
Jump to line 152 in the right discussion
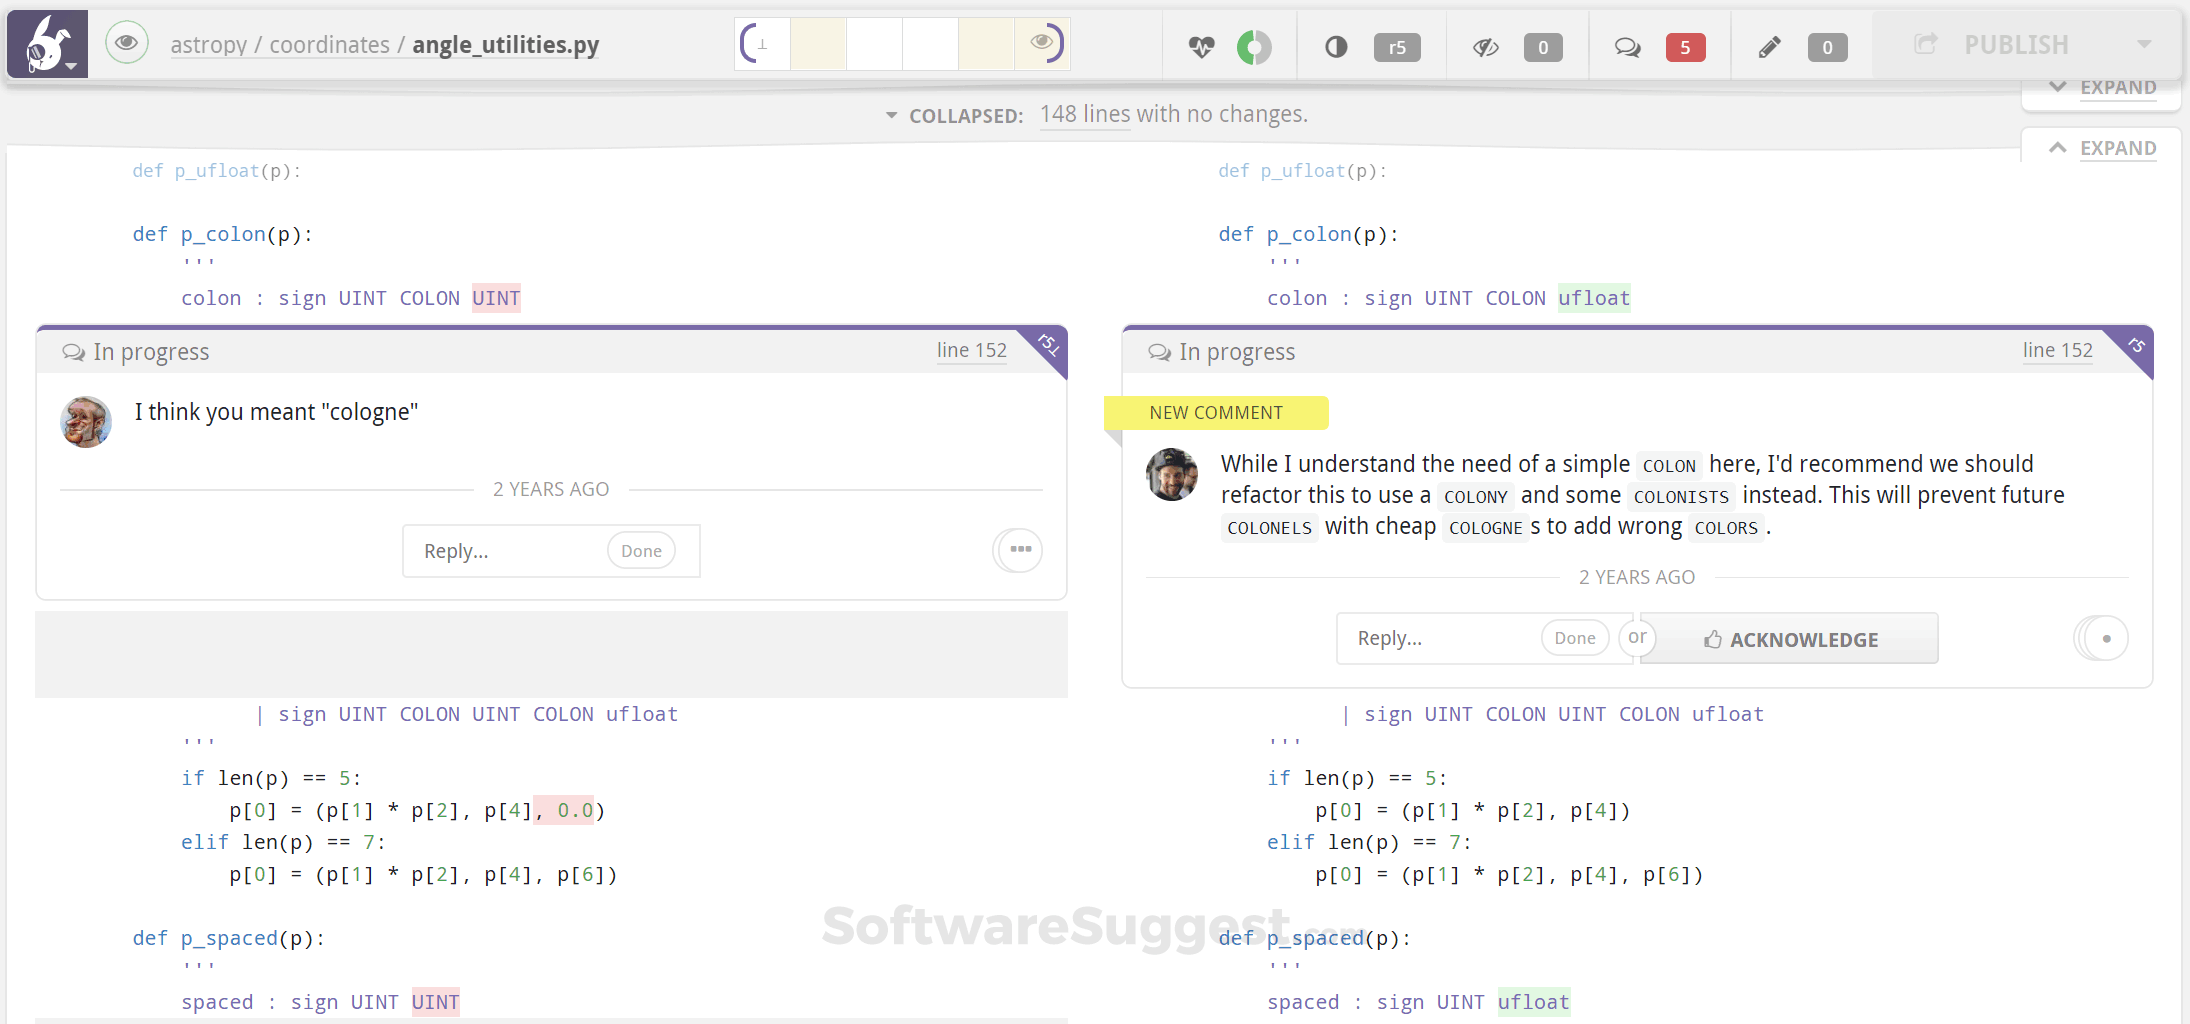click(2058, 350)
